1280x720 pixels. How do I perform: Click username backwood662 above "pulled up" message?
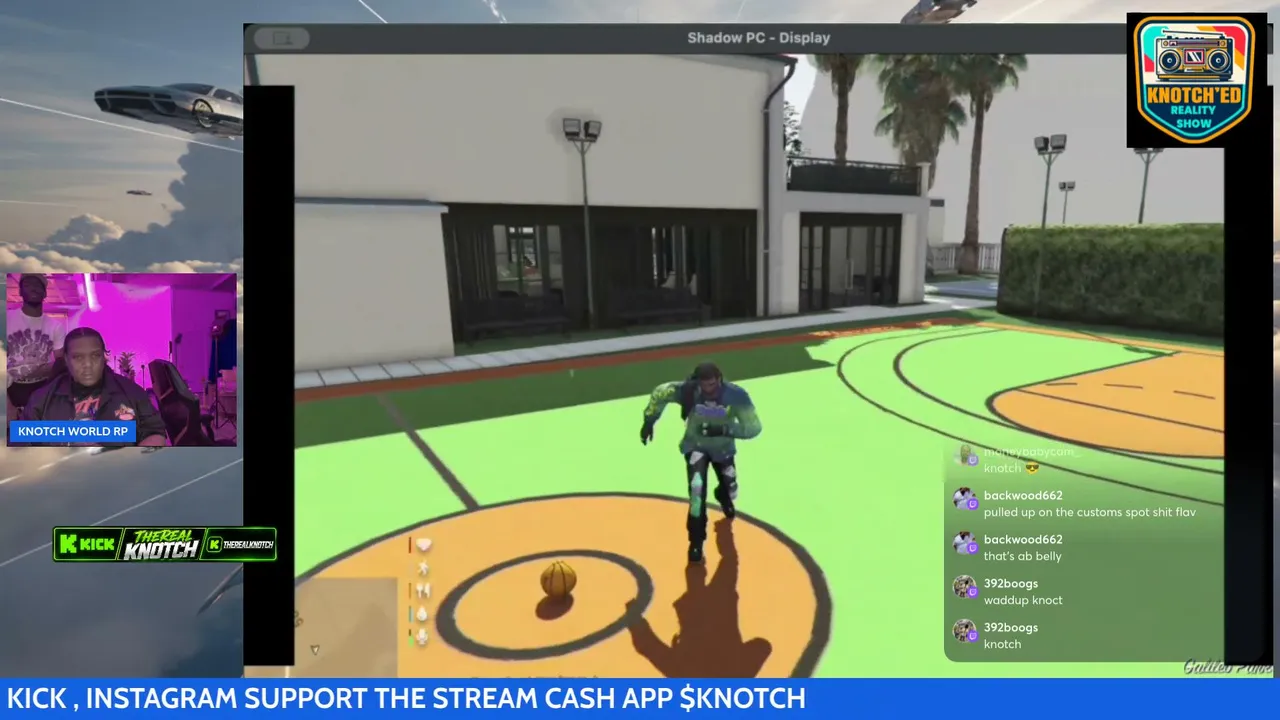(x=1023, y=496)
